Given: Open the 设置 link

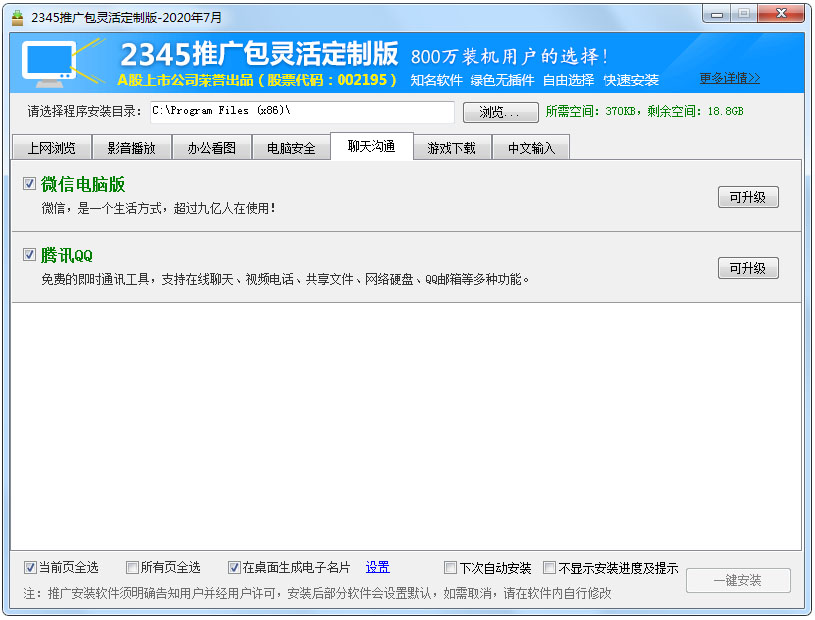Looking at the screenshot, I should (377, 567).
